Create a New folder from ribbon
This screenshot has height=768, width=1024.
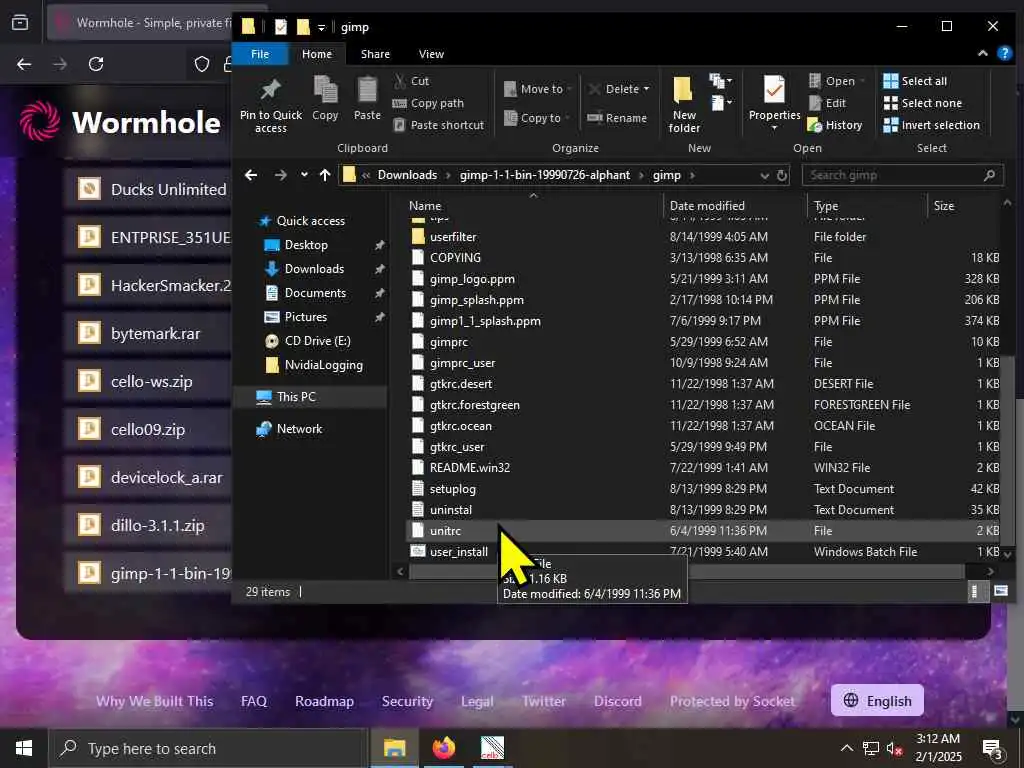pos(684,104)
